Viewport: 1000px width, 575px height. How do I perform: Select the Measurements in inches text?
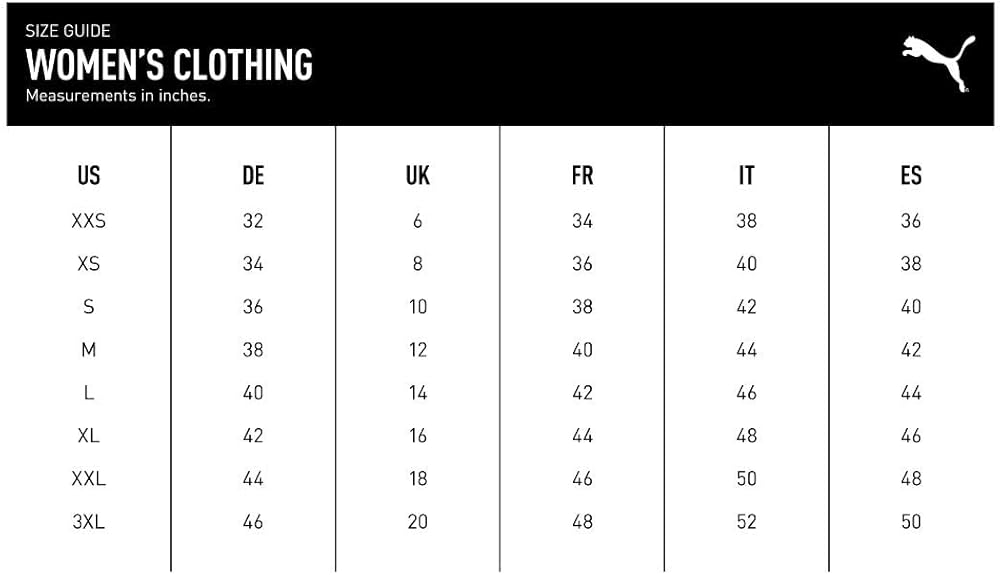(x=118, y=96)
